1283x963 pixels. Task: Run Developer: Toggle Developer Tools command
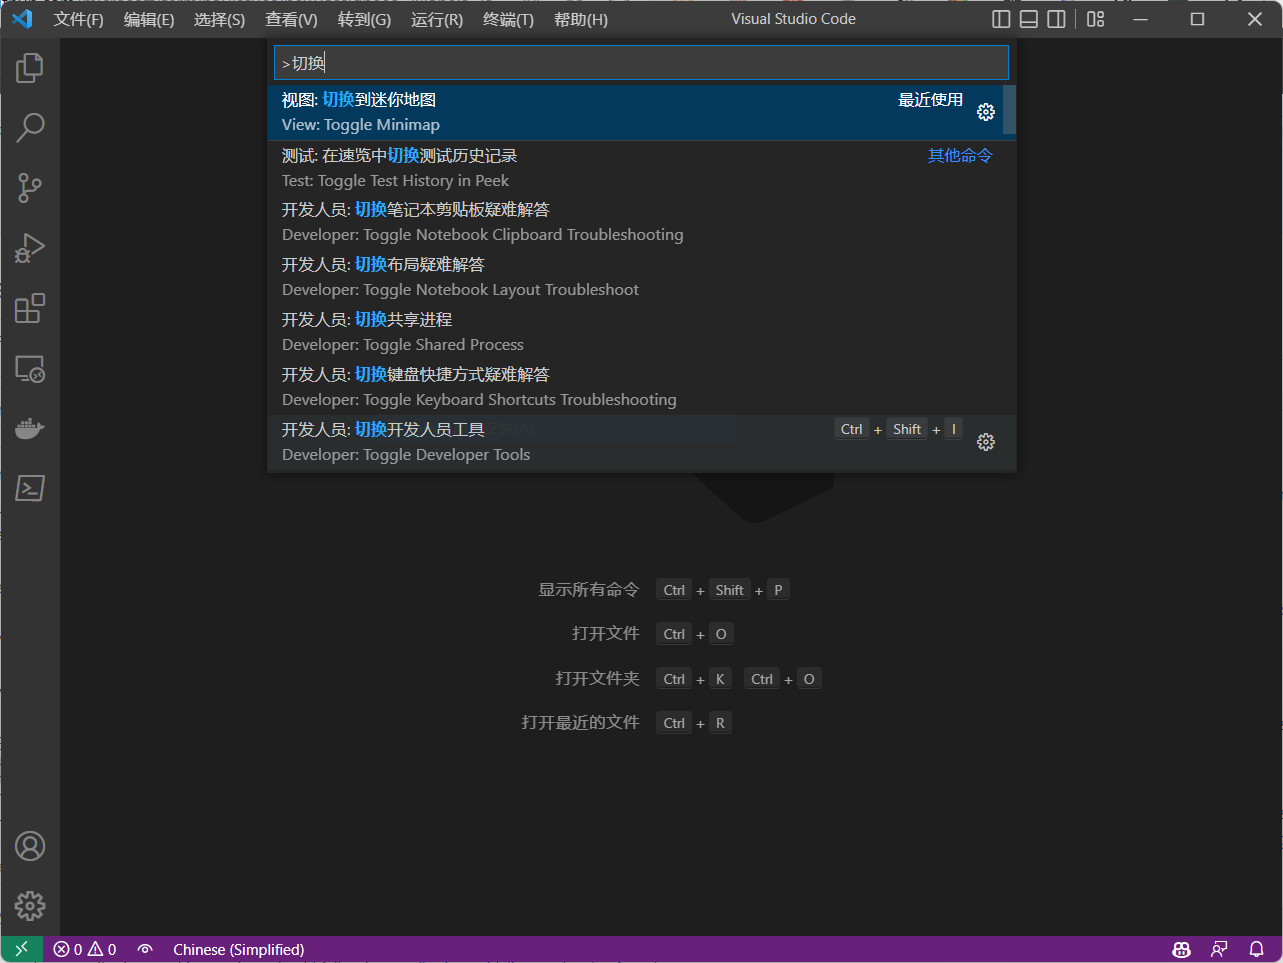pyautogui.click(x=642, y=442)
